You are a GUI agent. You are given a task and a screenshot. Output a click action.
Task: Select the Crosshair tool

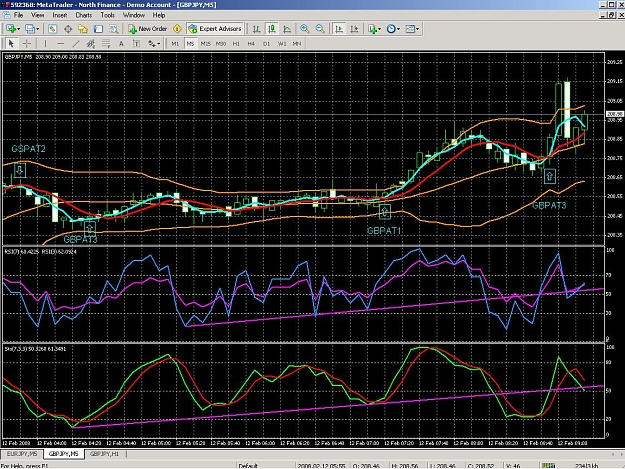tap(27, 43)
